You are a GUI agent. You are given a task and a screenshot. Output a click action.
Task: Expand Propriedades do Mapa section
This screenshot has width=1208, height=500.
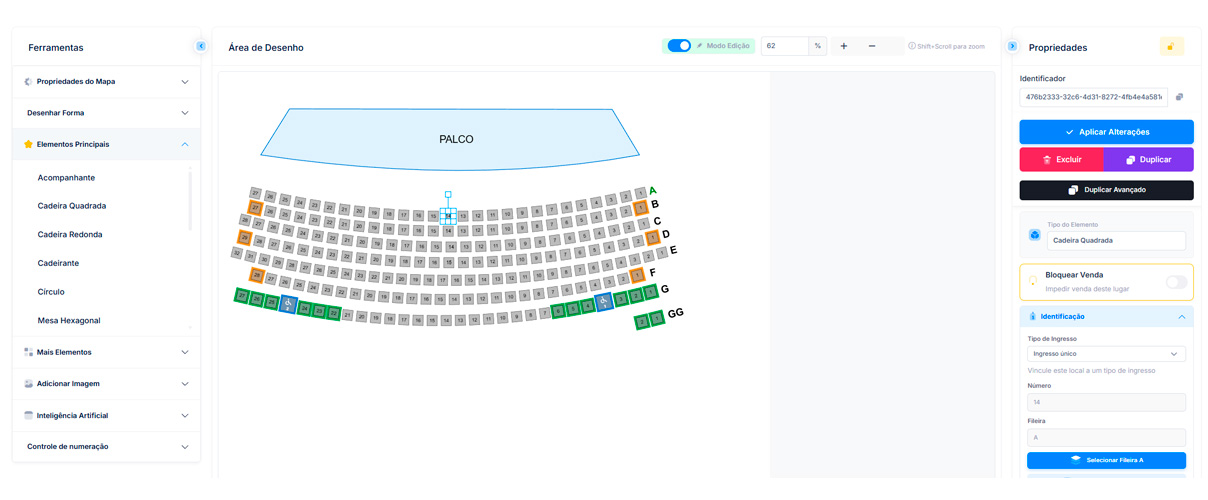(106, 82)
